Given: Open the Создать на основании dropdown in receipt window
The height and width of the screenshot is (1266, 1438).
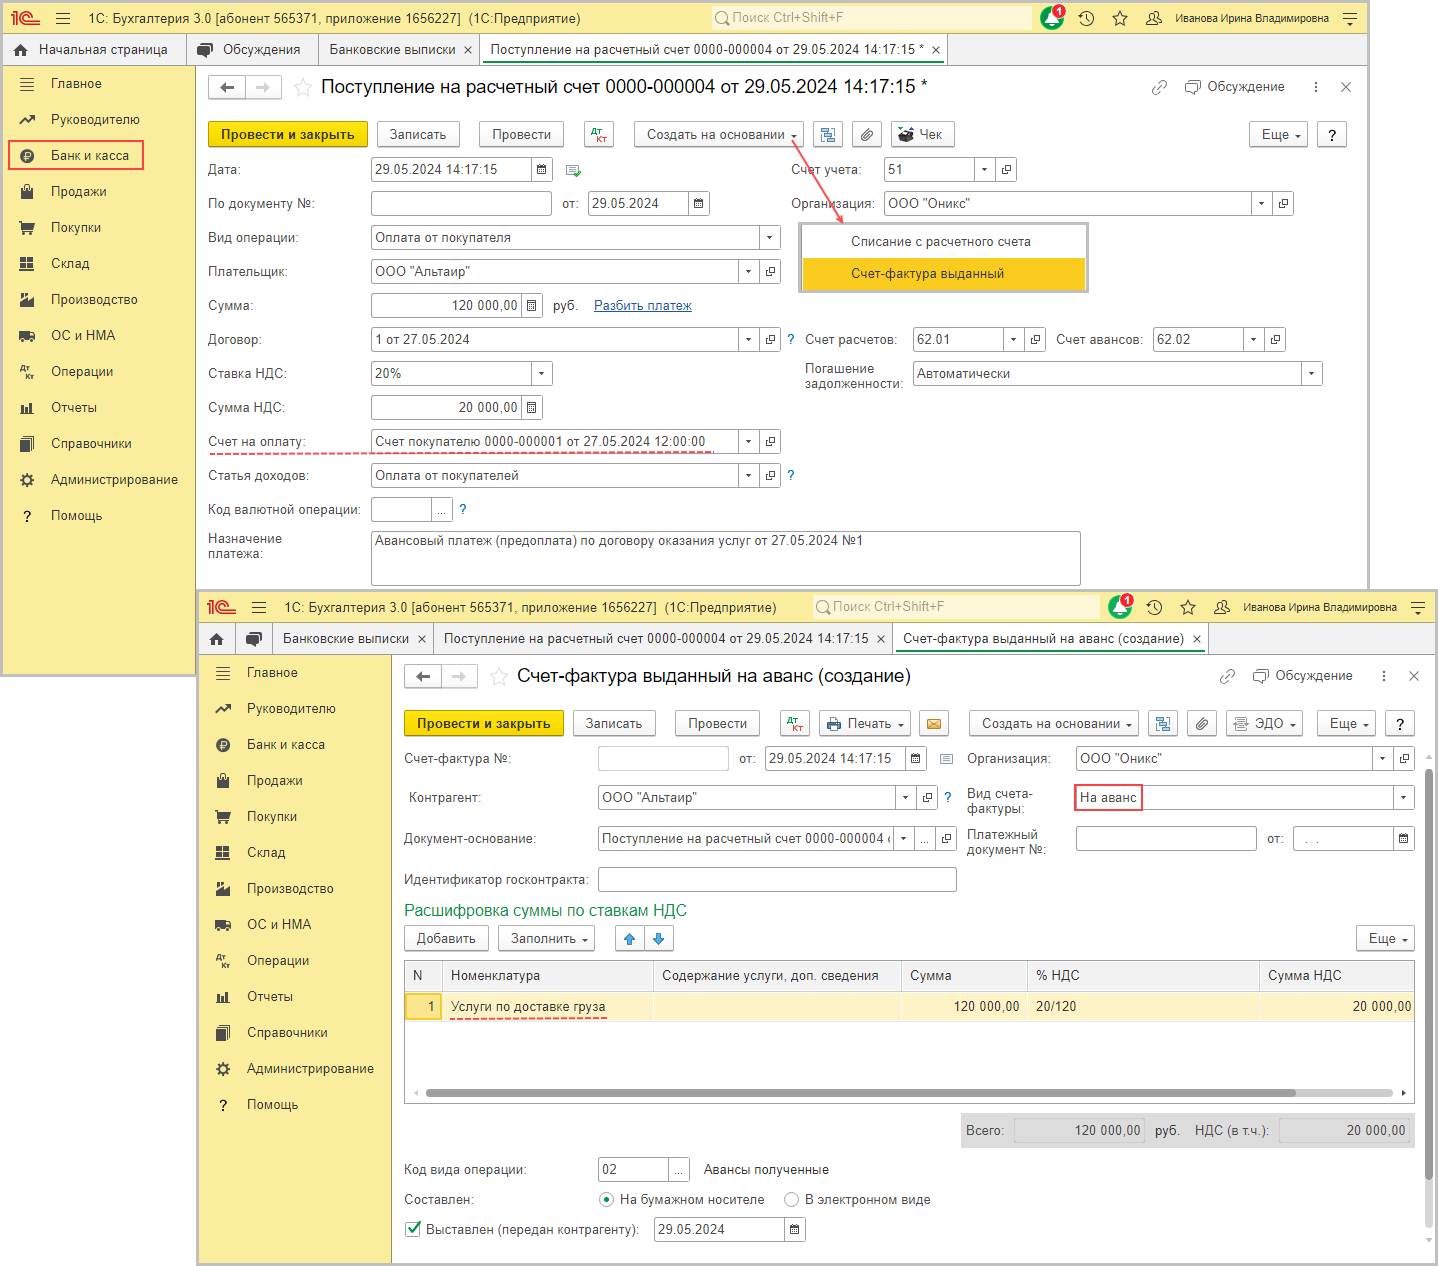Looking at the screenshot, I should [719, 134].
